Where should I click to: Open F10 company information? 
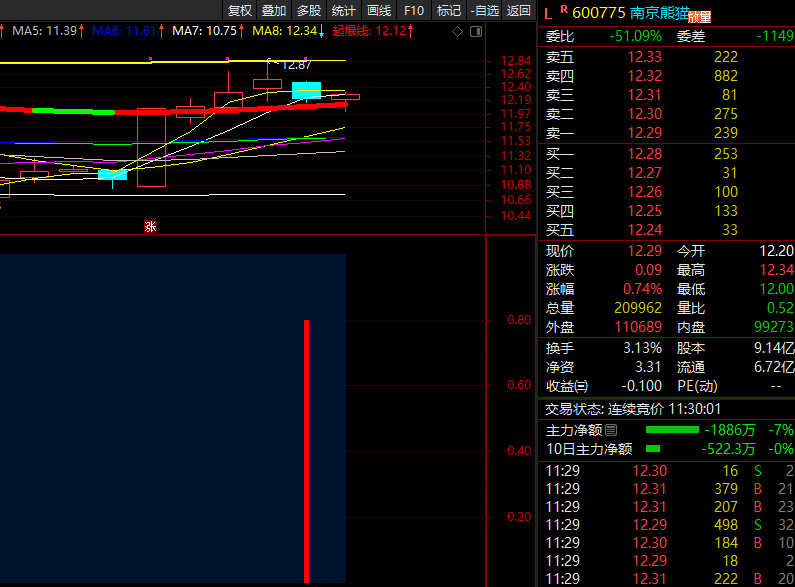coord(414,11)
